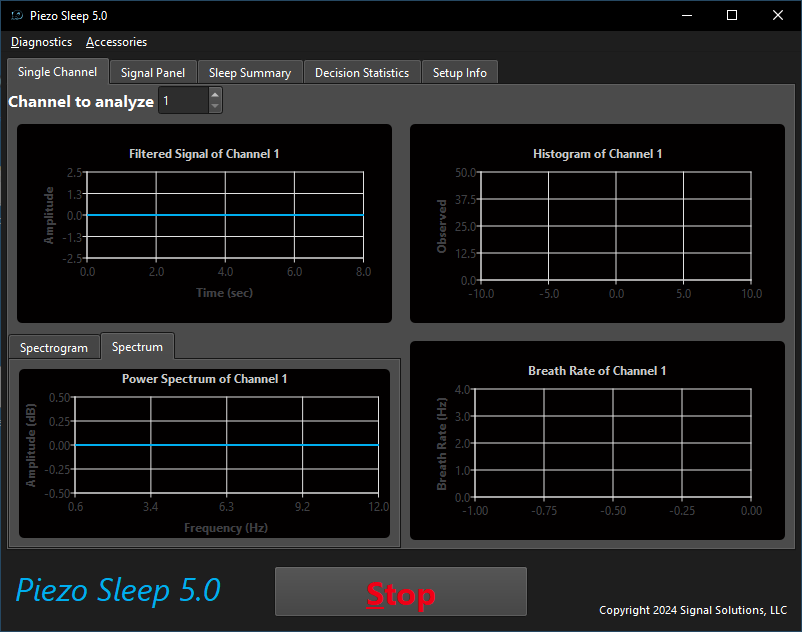802x632 pixels.
Task: Open the Setup Info tab
Action: 460,73
